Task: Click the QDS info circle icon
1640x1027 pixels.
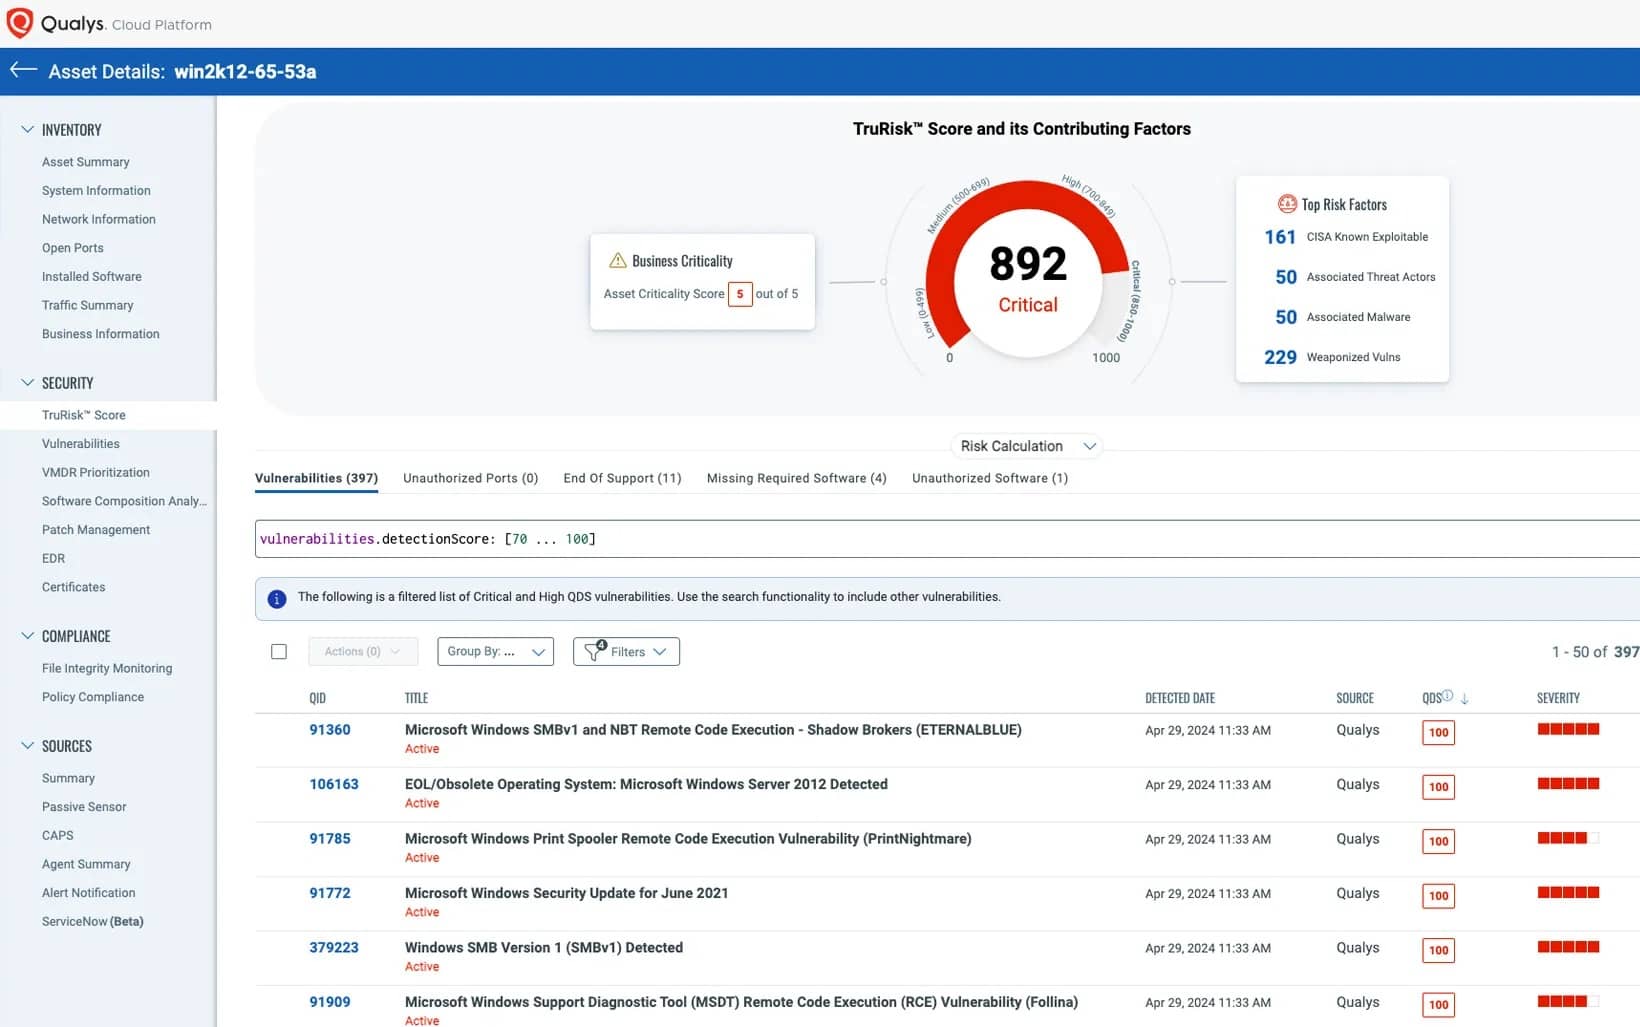Action: pos(1447,696)
